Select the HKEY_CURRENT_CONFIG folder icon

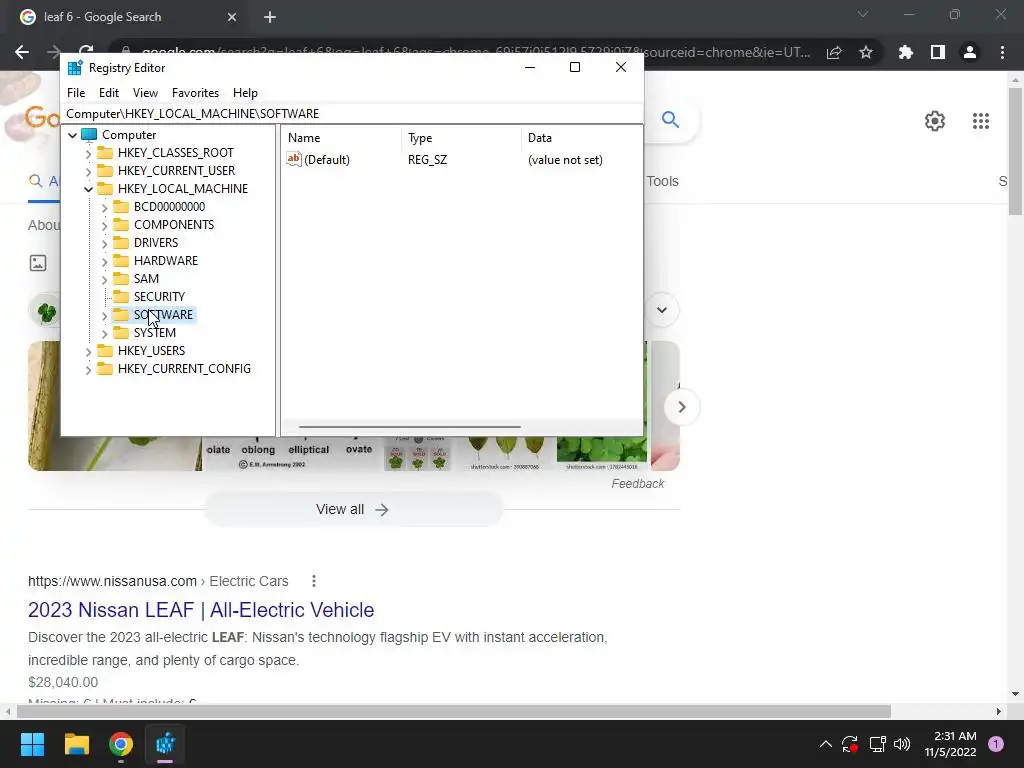point(104,368)
